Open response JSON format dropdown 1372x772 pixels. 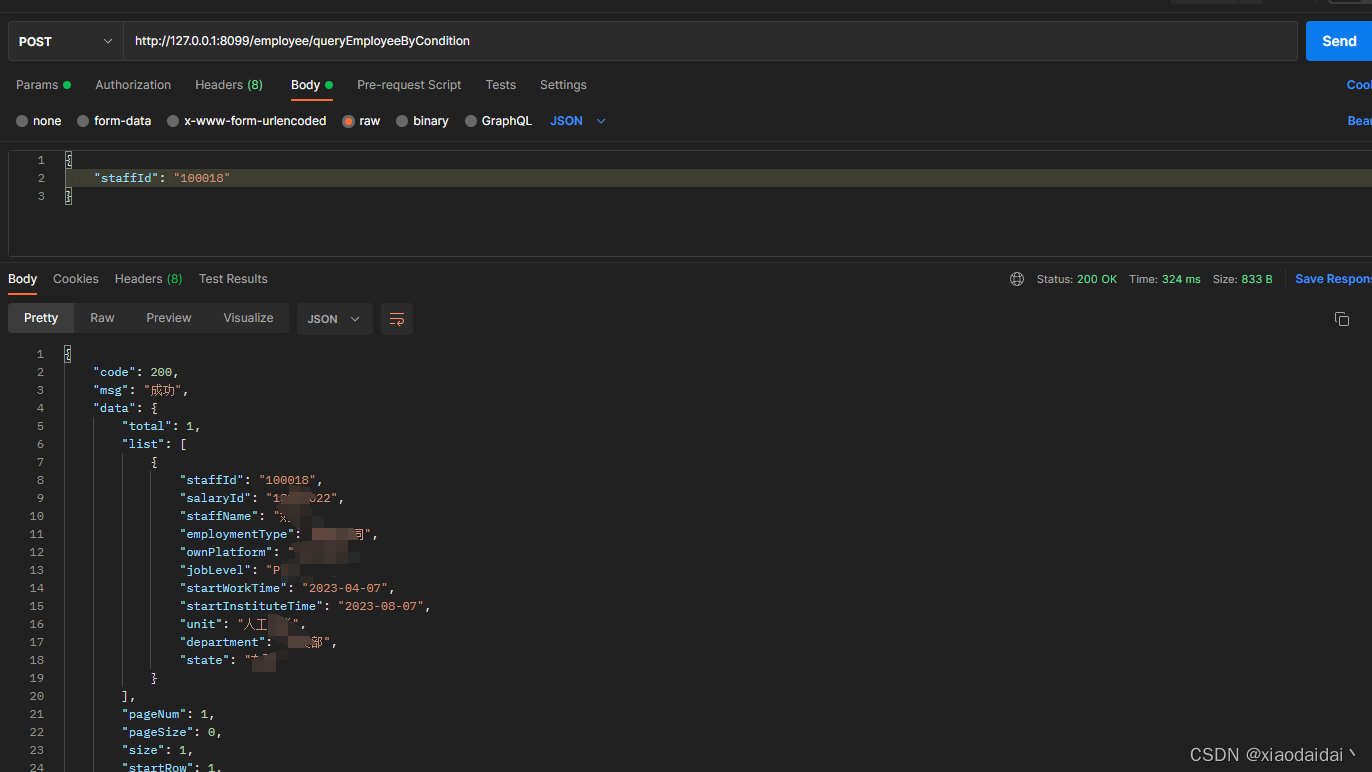pos(334,319)
